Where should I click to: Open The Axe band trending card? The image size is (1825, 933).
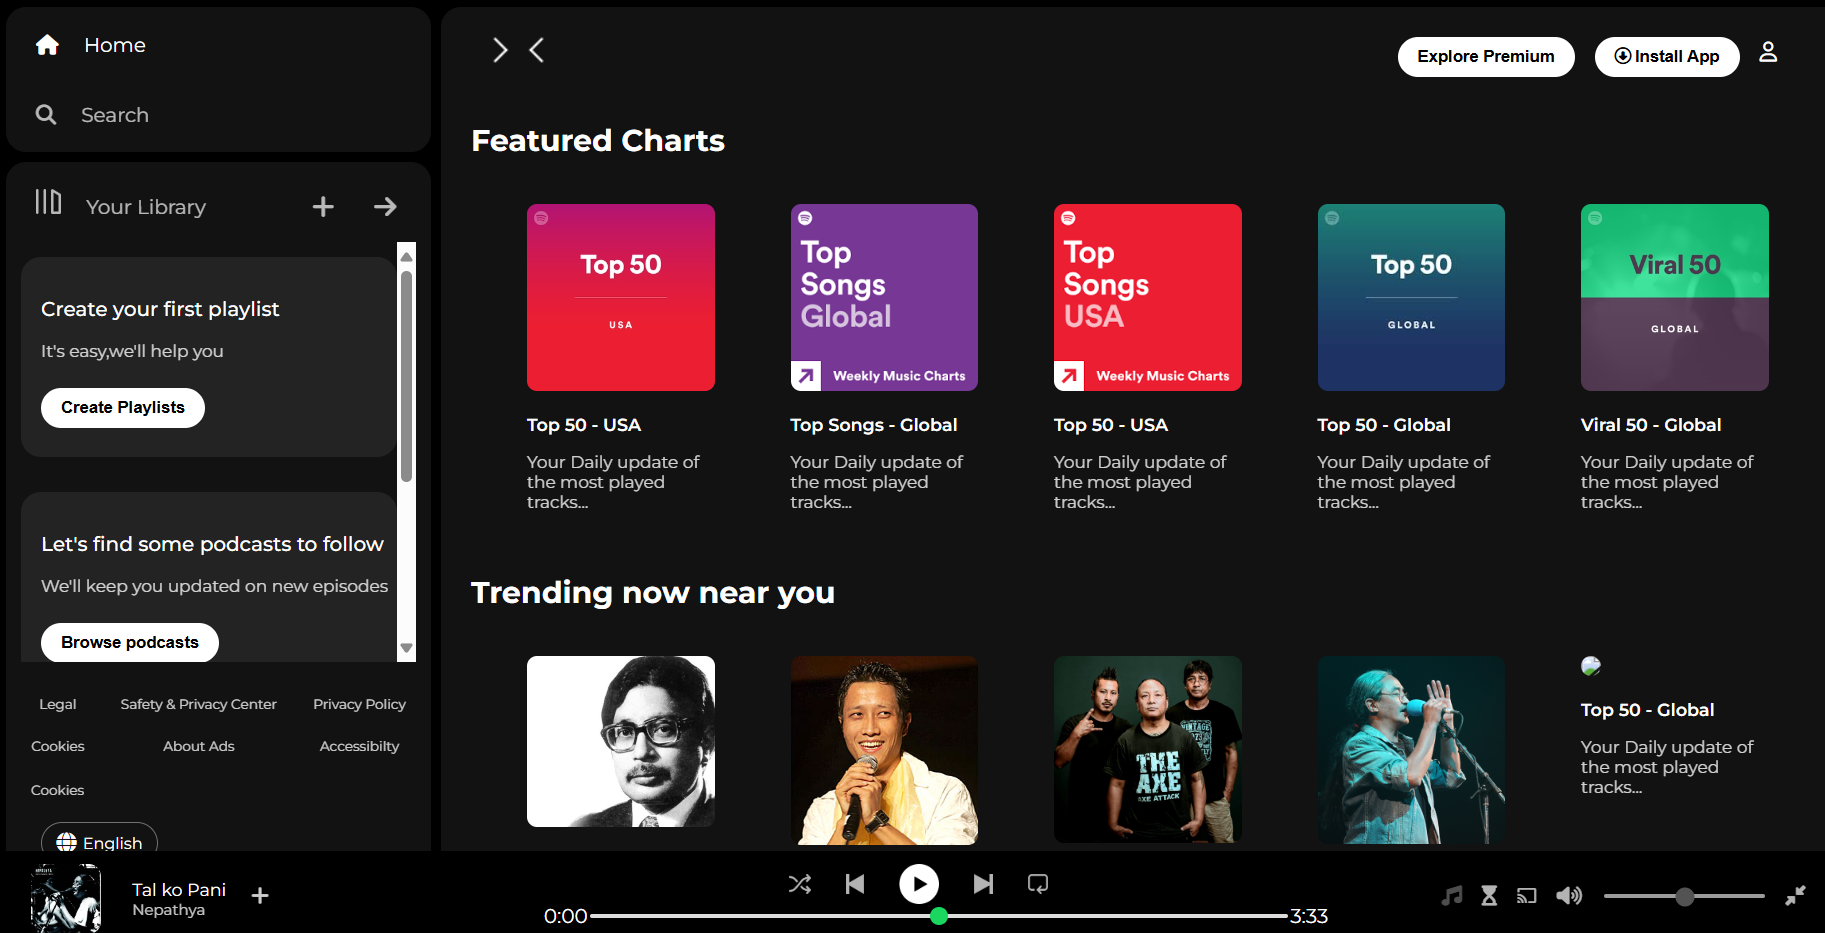pyautogui.click(x=1148, y=749)
